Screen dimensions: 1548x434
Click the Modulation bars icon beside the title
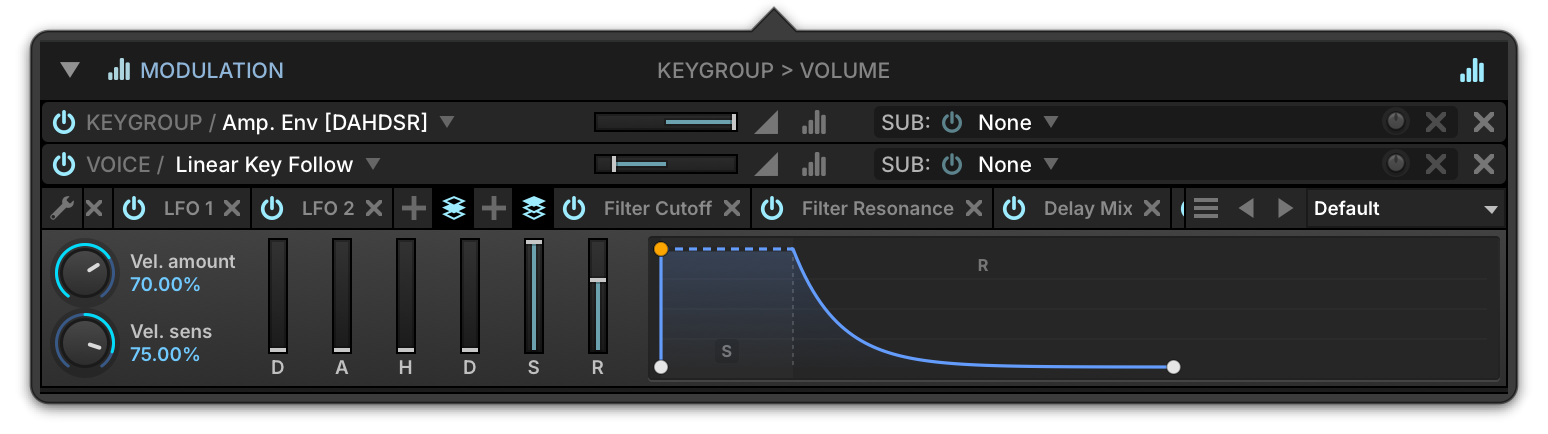tap(119, 69)
